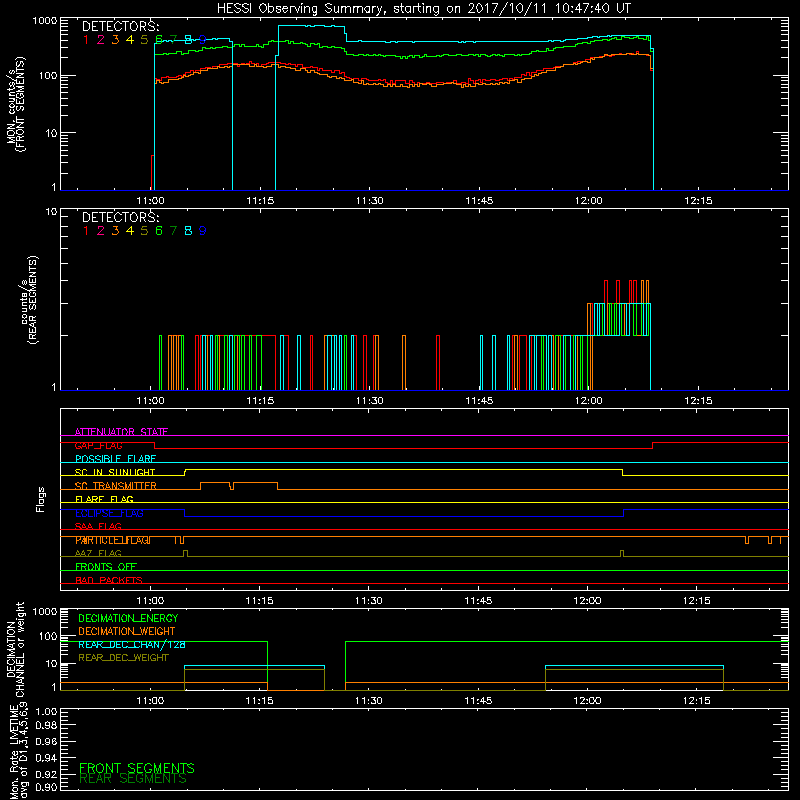Click the 1.00 livetime y-axis tick
This screenshot has height=800, width=800.
click(x=46, y=711)
